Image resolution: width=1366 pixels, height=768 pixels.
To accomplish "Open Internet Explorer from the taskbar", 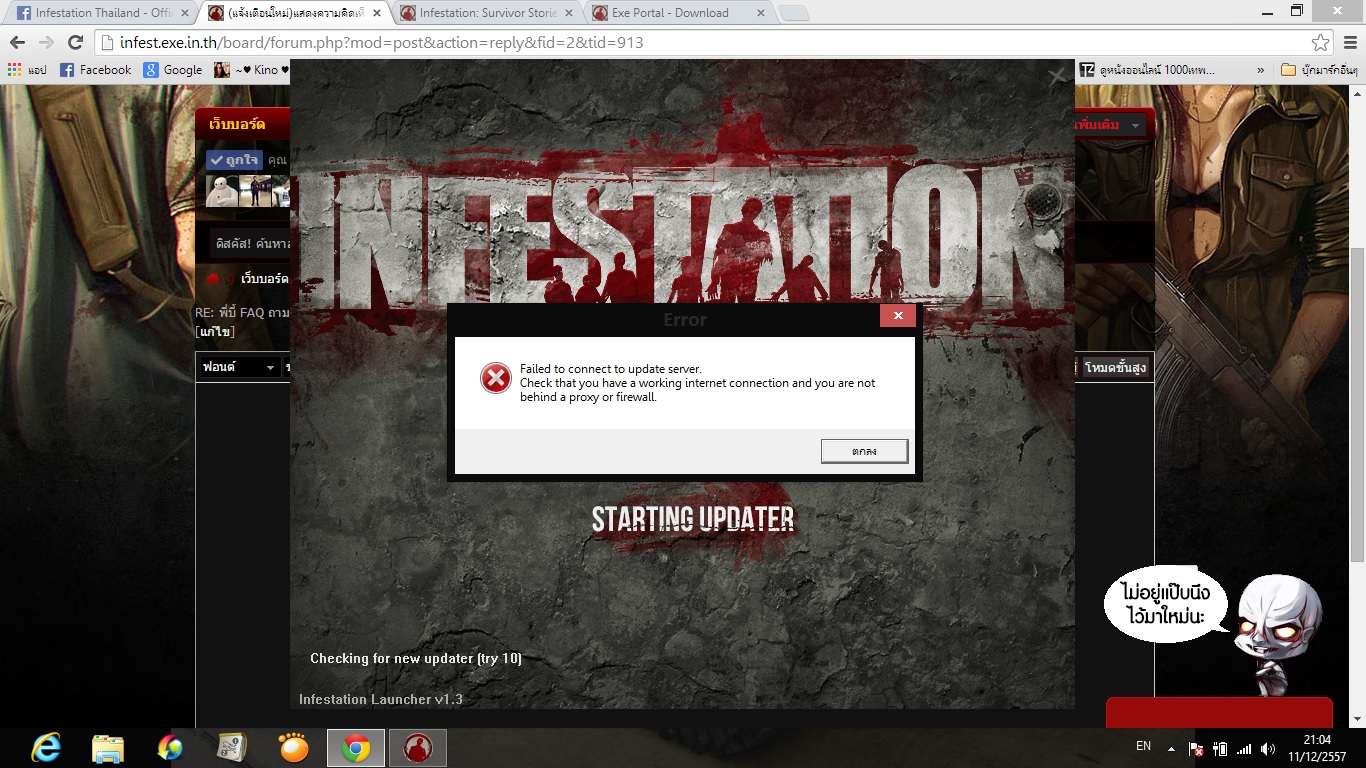I will coord(45,747).
